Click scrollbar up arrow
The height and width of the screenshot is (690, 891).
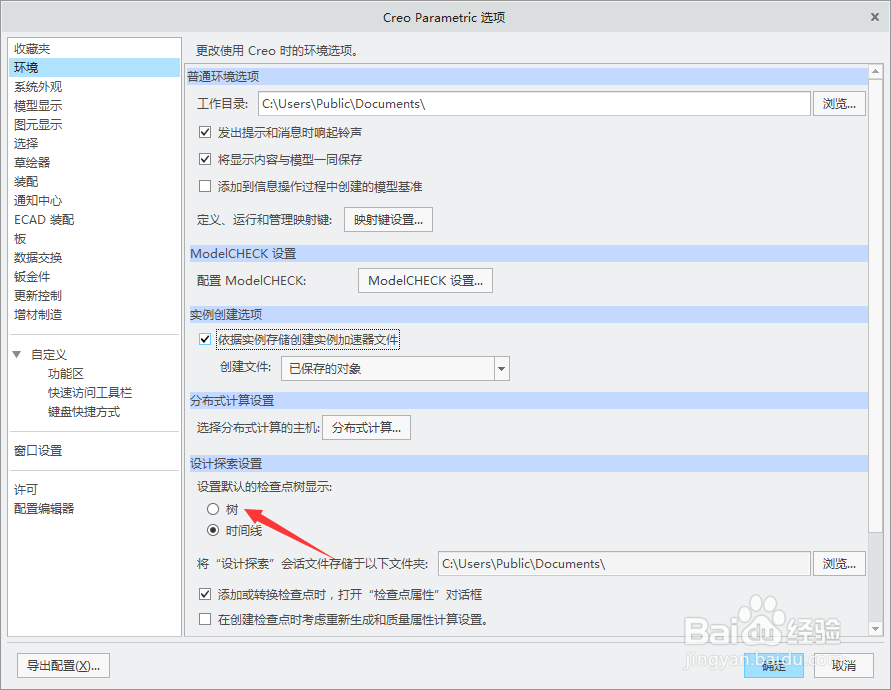(x=876, y=72)
